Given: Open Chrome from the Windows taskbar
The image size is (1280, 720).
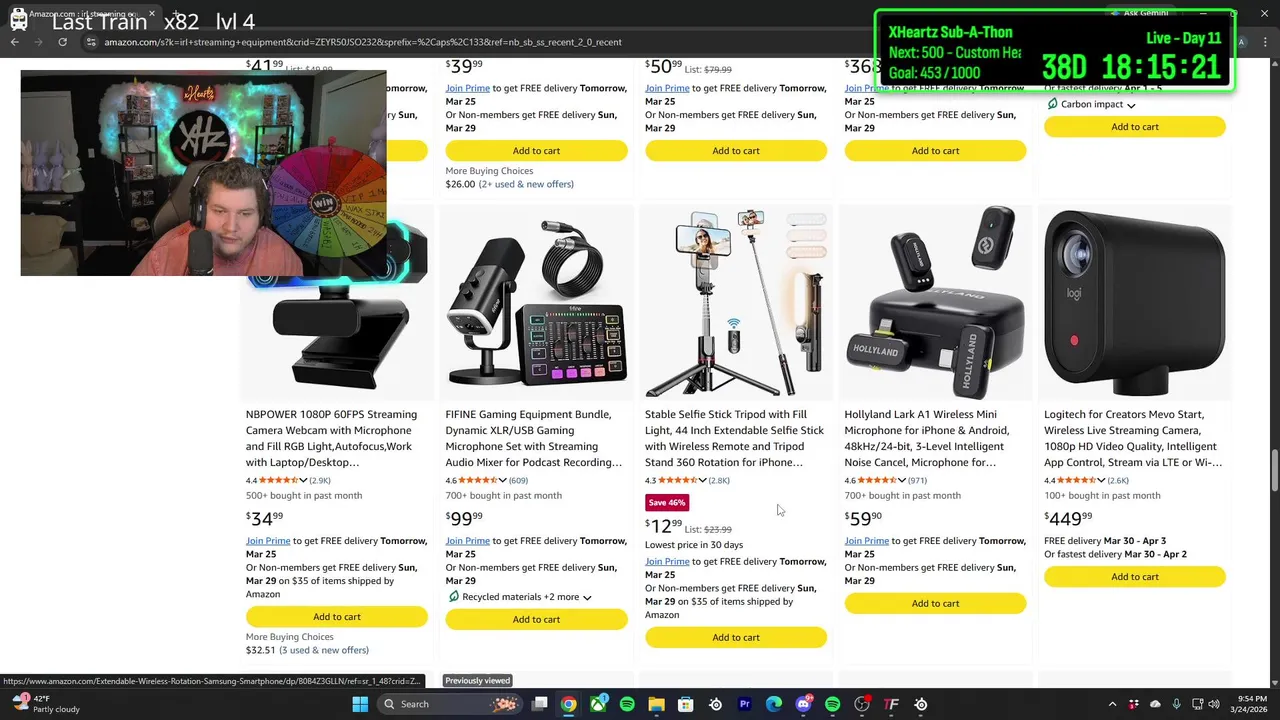Looking at the screenshot, I should point(568,704).
